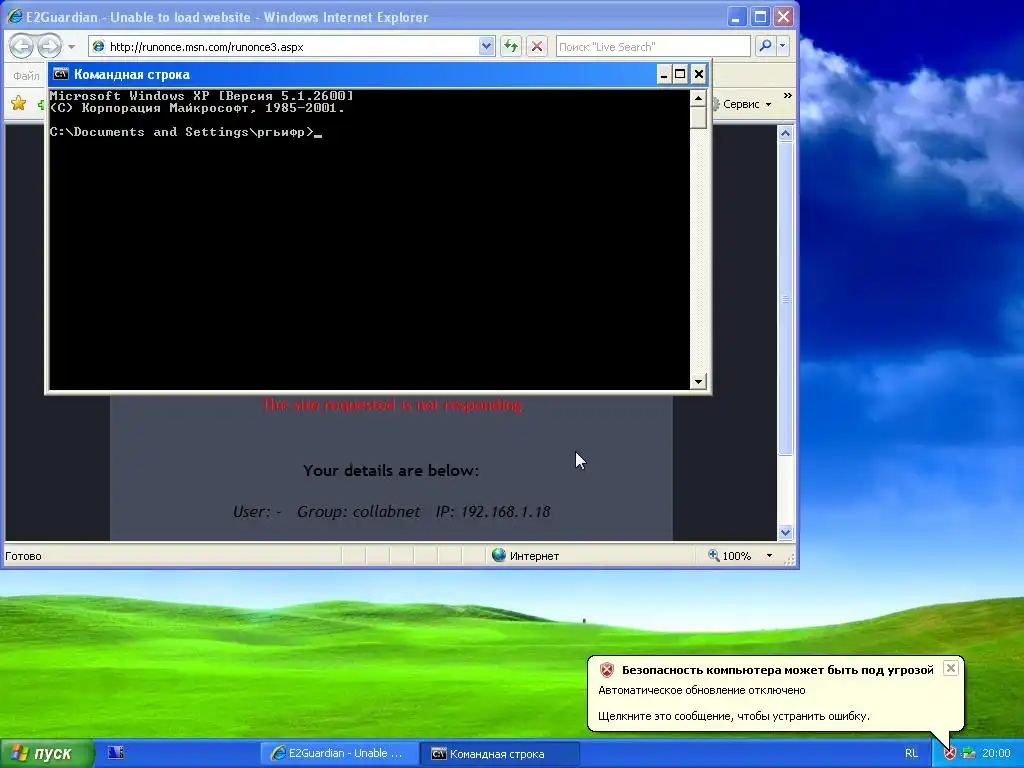Click 'Щелкните это сообщение' balloon message
1024x768 pixels.
[x=734, y=716]
